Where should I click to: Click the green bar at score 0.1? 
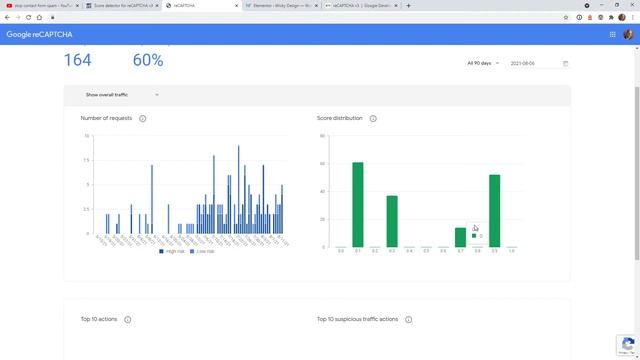(358, 205)
